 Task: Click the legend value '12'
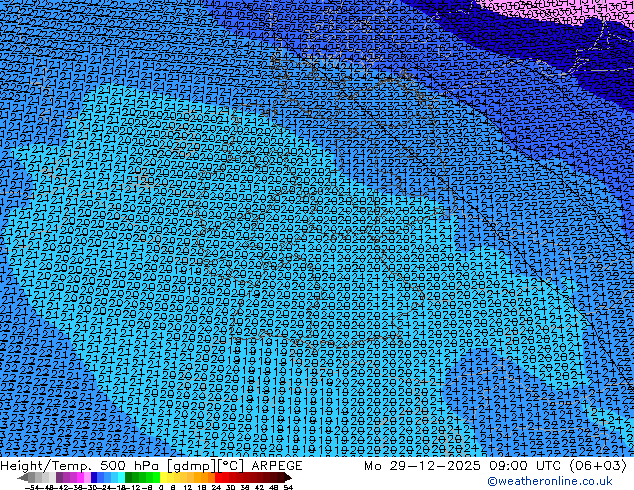[188, 487]
